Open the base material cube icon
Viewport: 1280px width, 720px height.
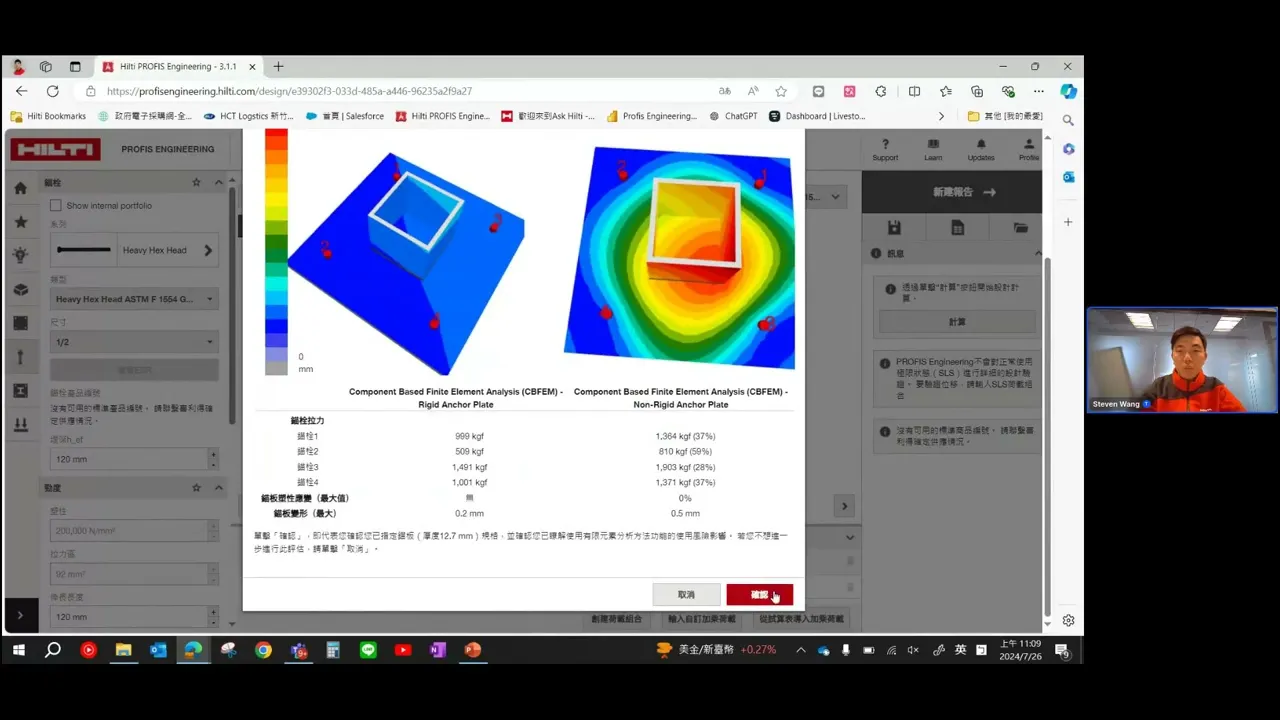(x=20, y=289)
